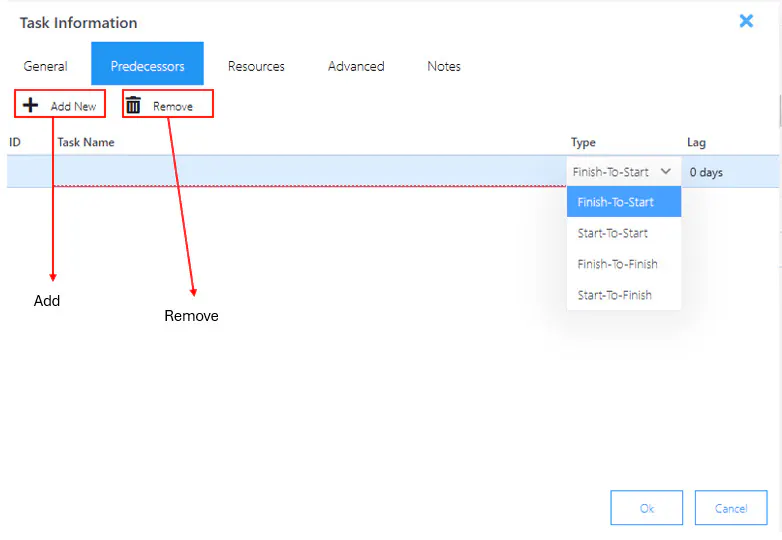Viewport: 782px width, 540px height.
Task: Click the ID column header
Action: (x=15, y=143)
